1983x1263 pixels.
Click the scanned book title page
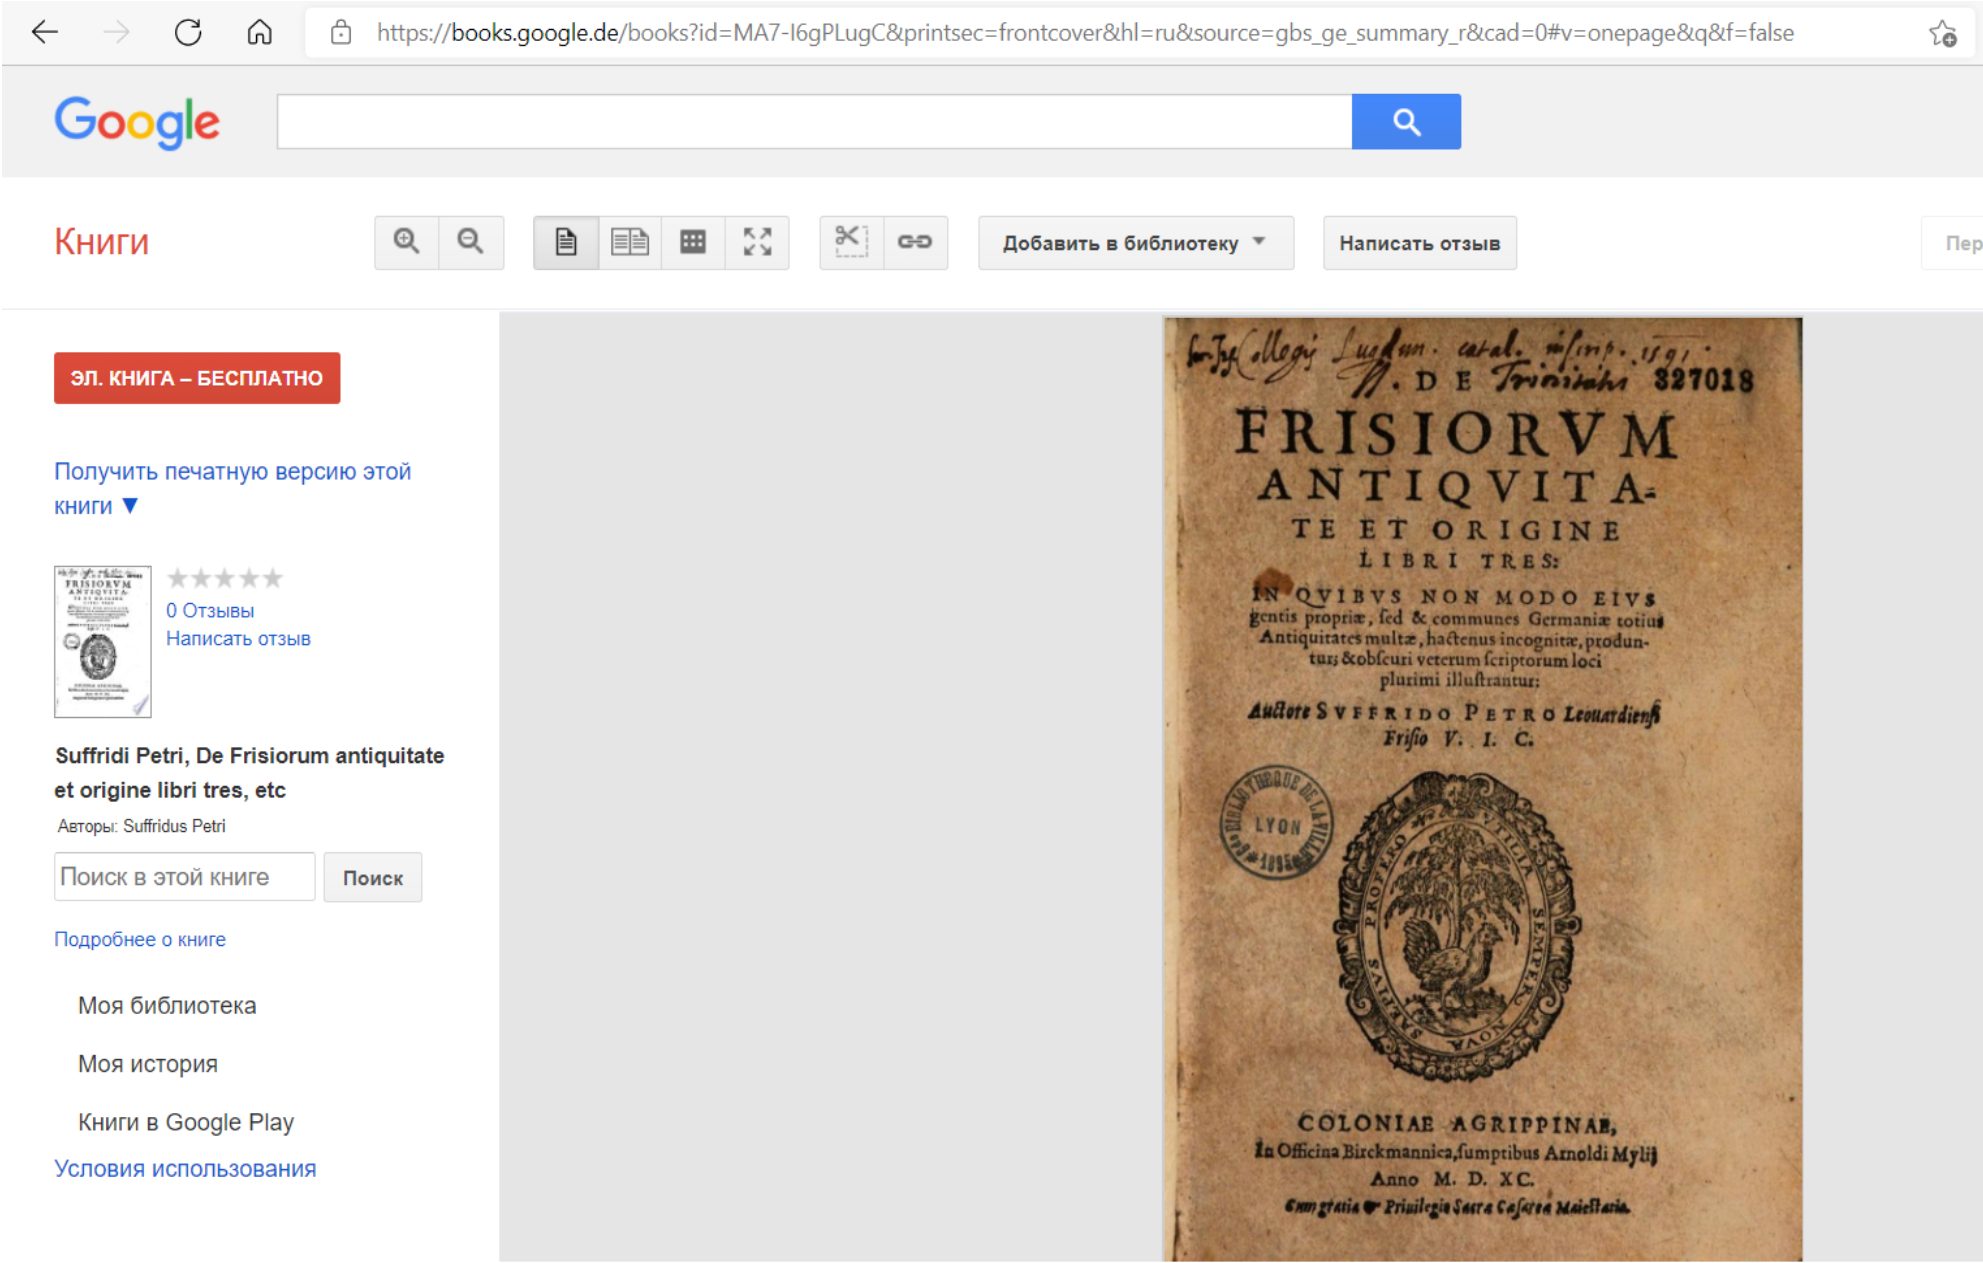[1483, 789]
